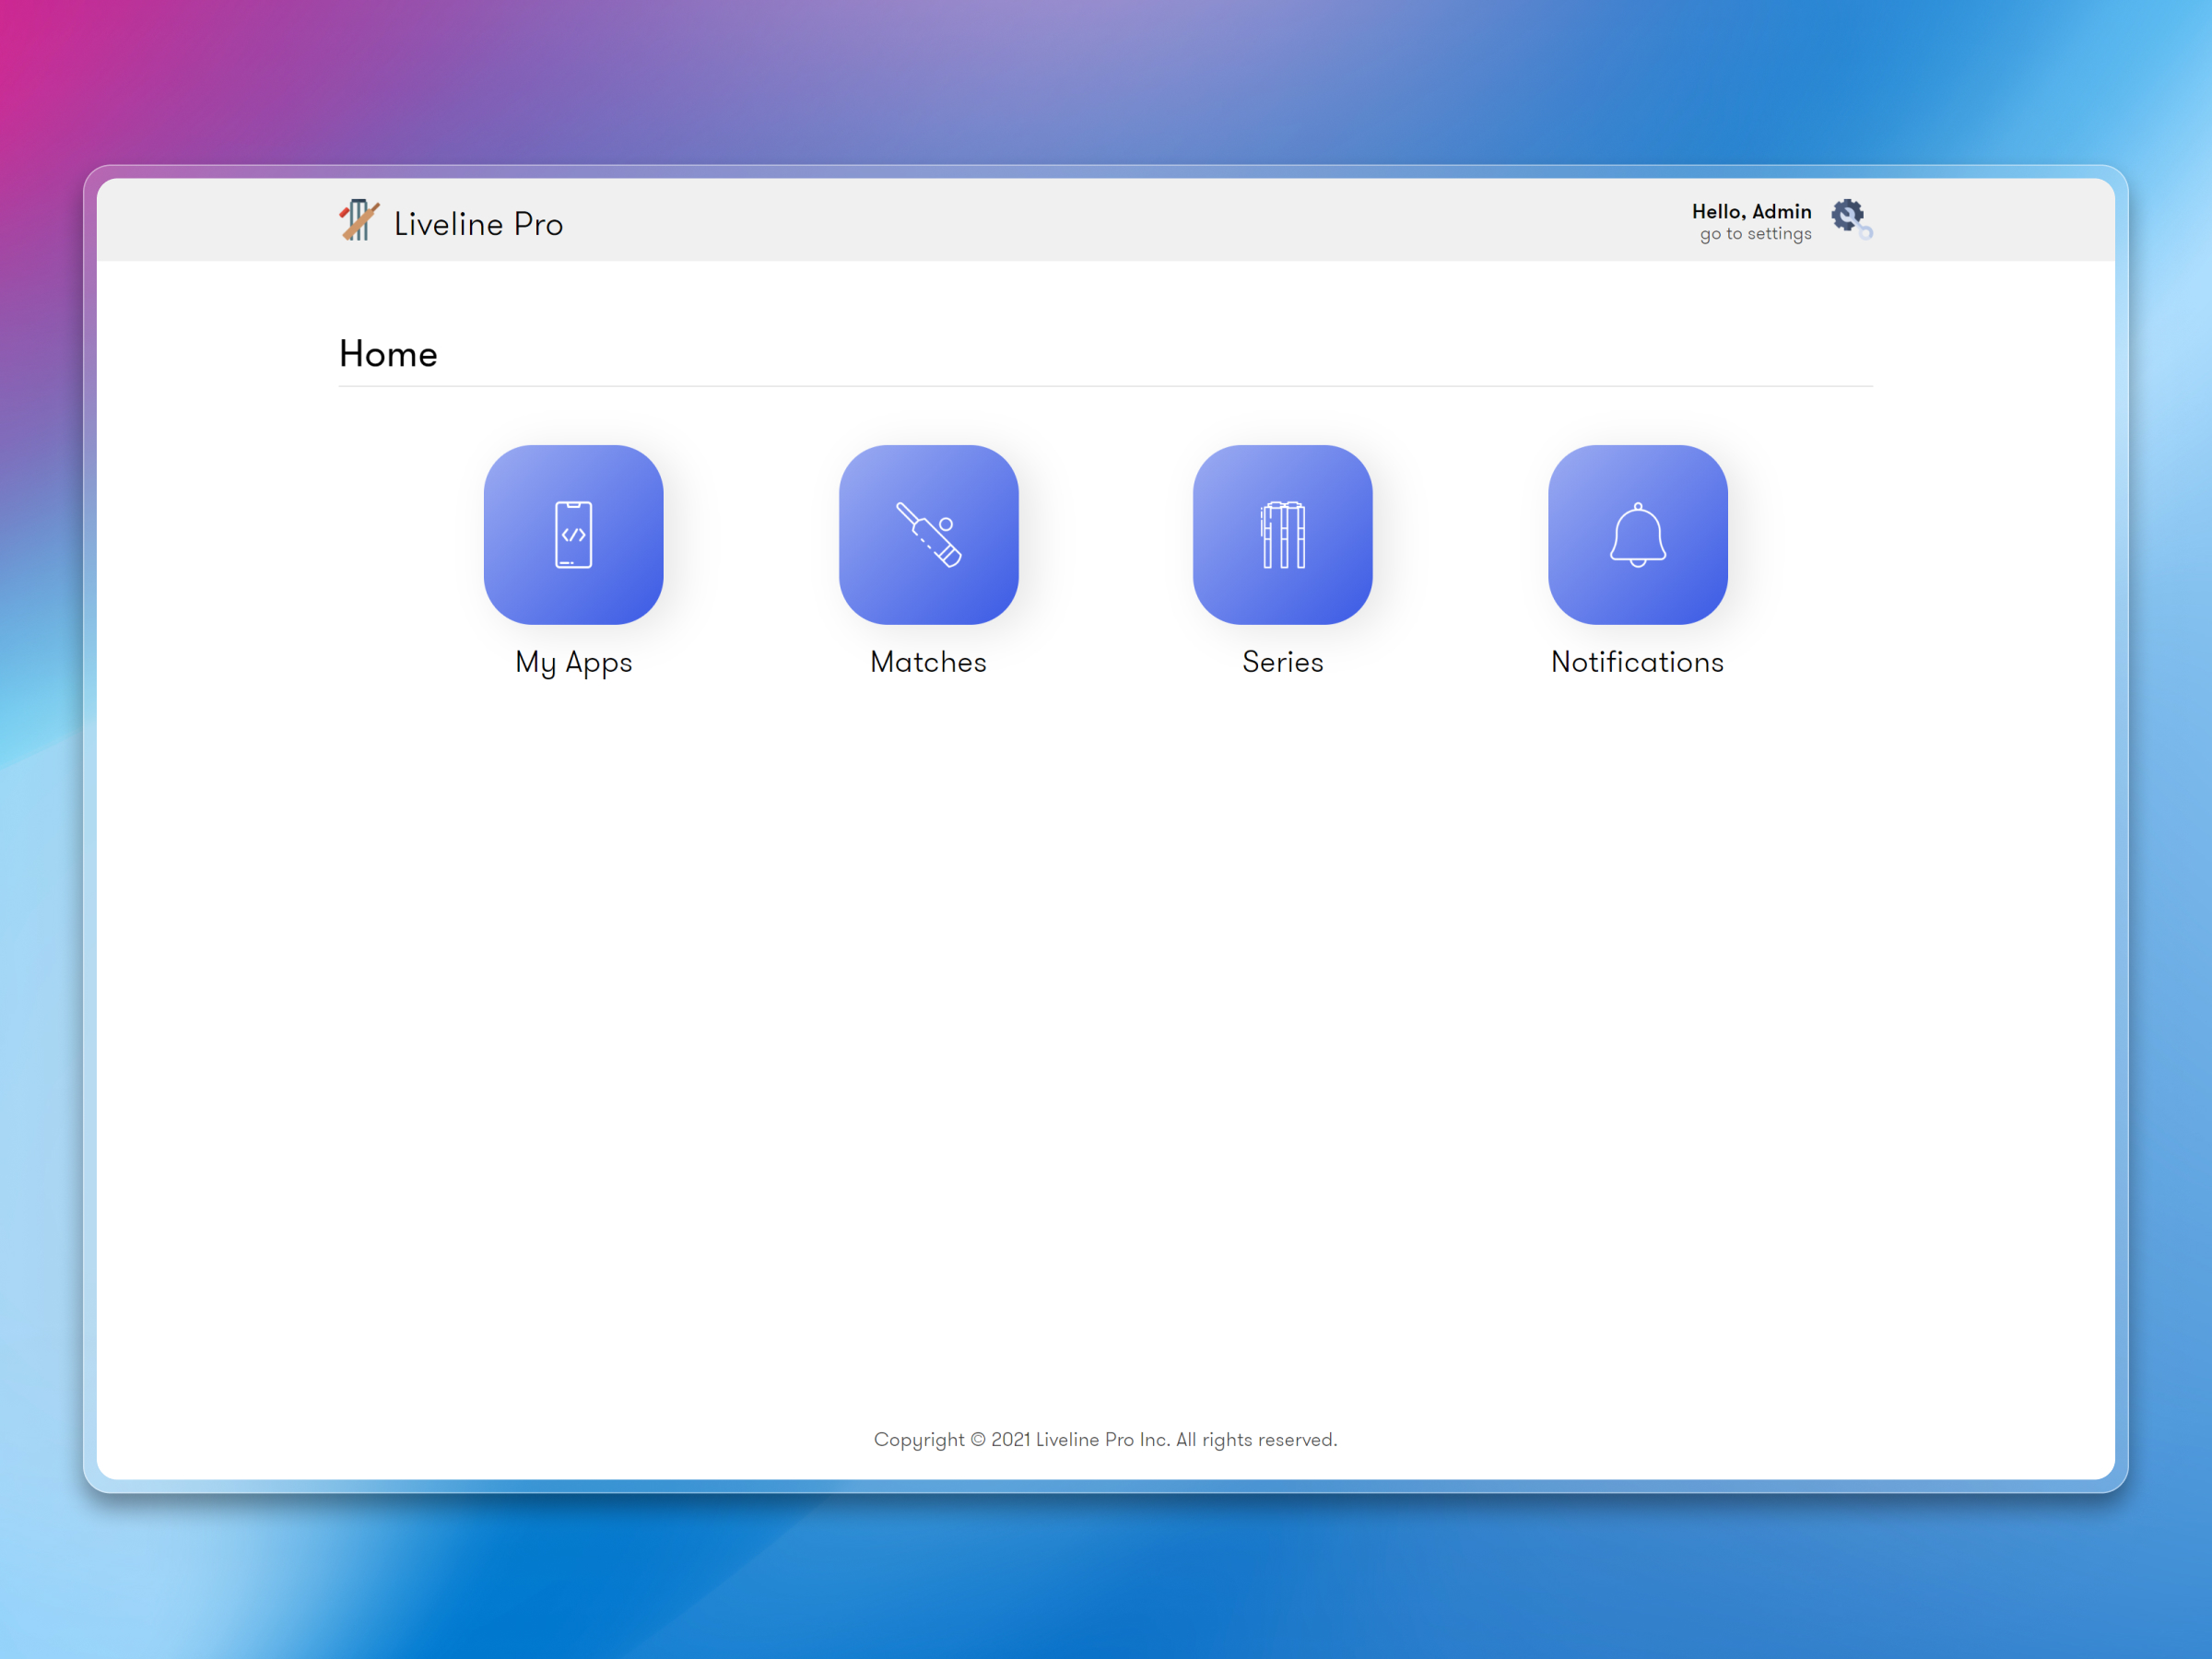Image resolution: width=2212 pixels, height=1659 pixels.
Task: Click the 'Home' page heading
Action: pyautogui.click(x=388, y=354)
